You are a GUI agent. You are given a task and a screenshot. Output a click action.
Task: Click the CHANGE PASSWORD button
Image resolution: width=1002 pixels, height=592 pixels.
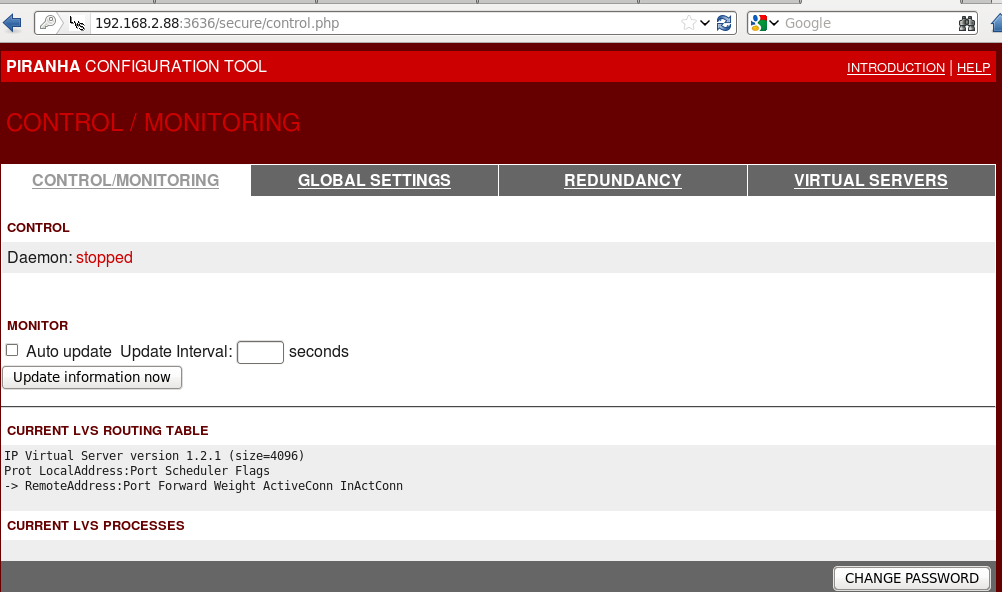point(912,578)
